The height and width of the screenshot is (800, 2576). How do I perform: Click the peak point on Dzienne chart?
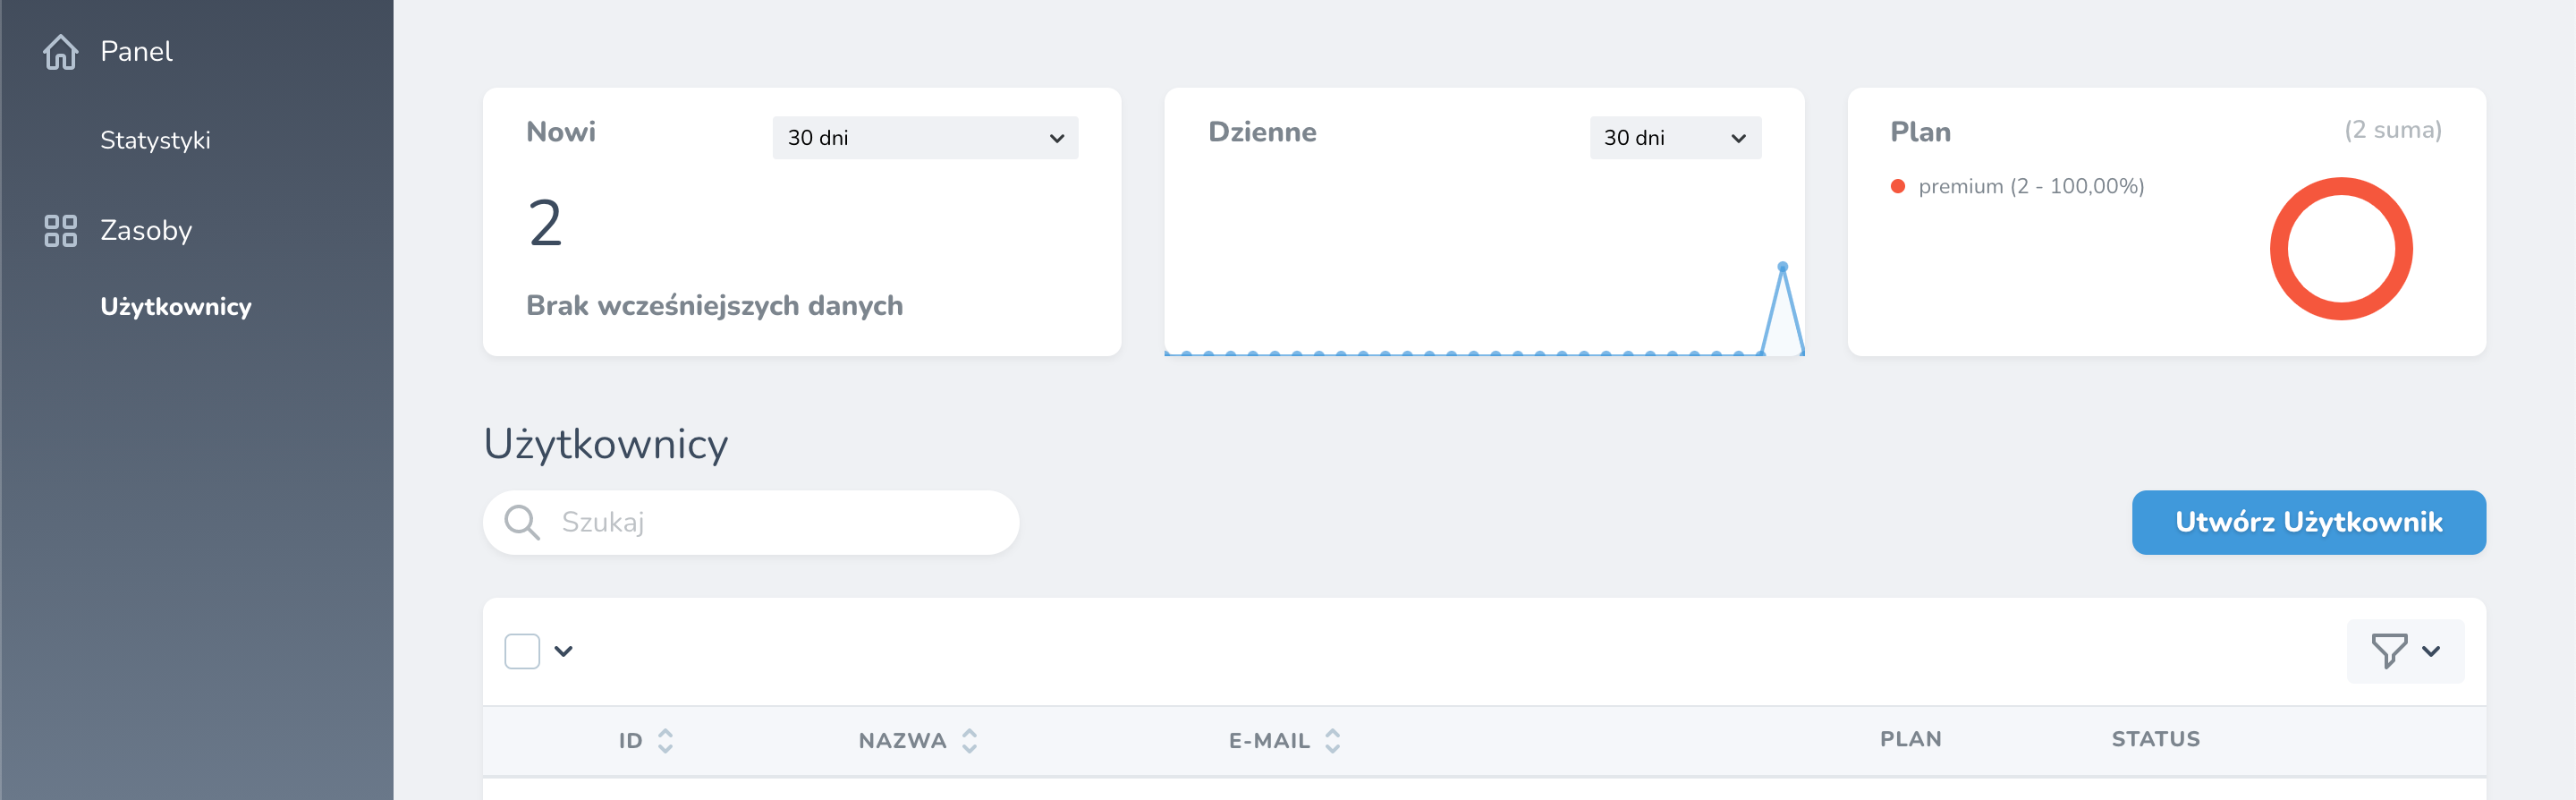click(x=1782, y=267)
